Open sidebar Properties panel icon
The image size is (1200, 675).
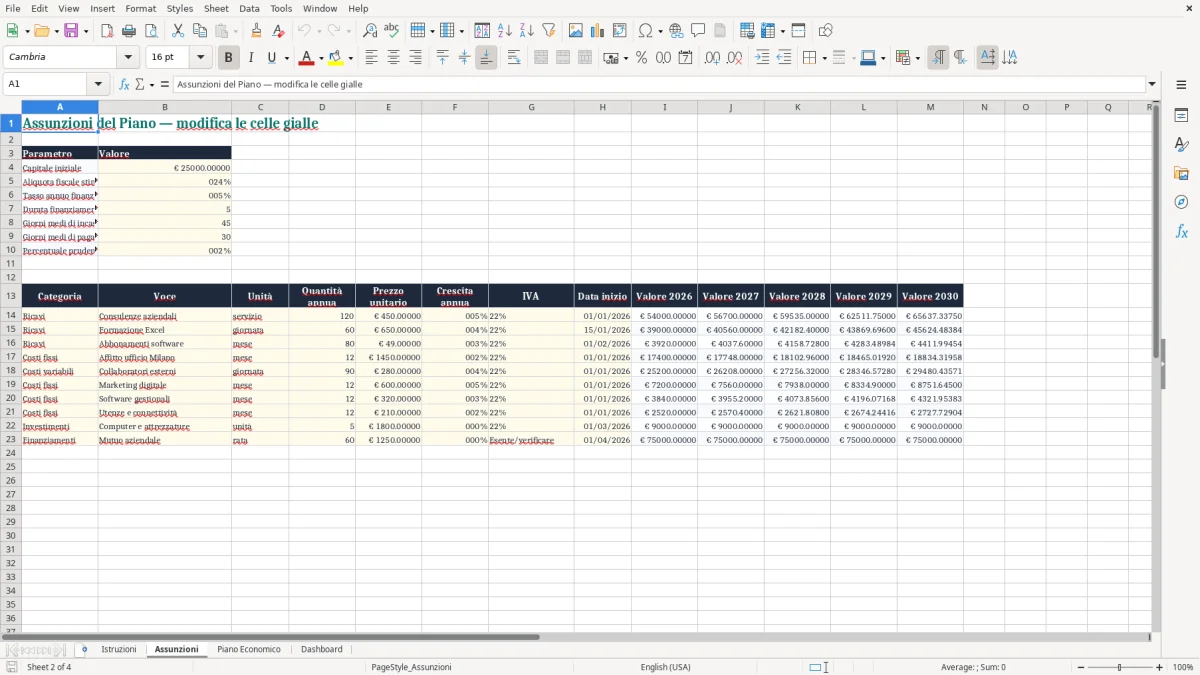coord(1181,116)
